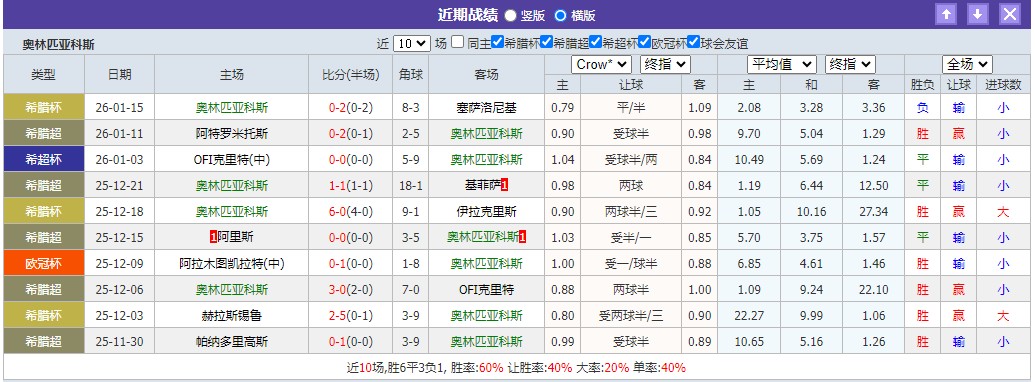This screenshot has width=1035, height=382.
Task: Click the 进球数 column header
Action: point(1003,84)
